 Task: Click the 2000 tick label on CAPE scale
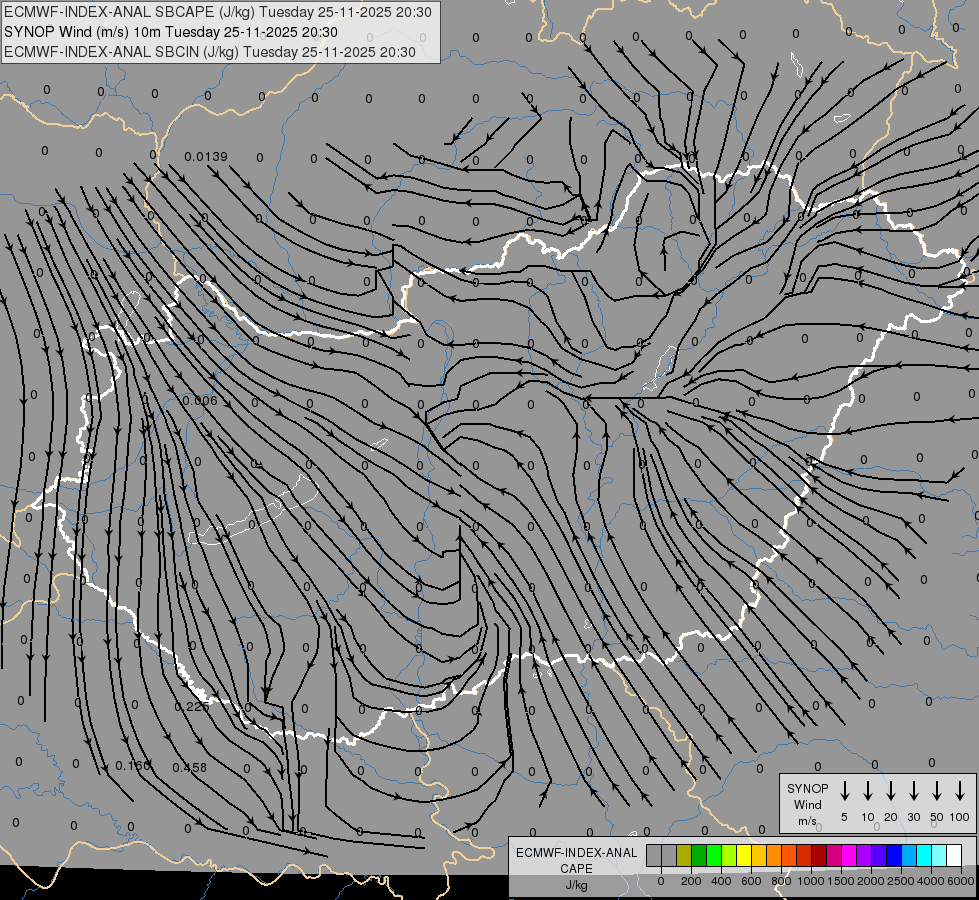871,881
